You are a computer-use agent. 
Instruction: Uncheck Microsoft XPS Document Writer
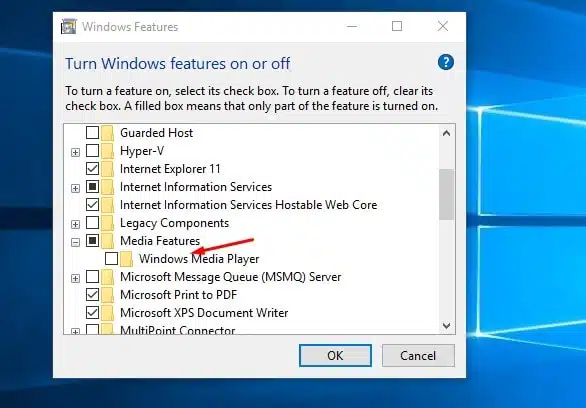click(92, 312)
